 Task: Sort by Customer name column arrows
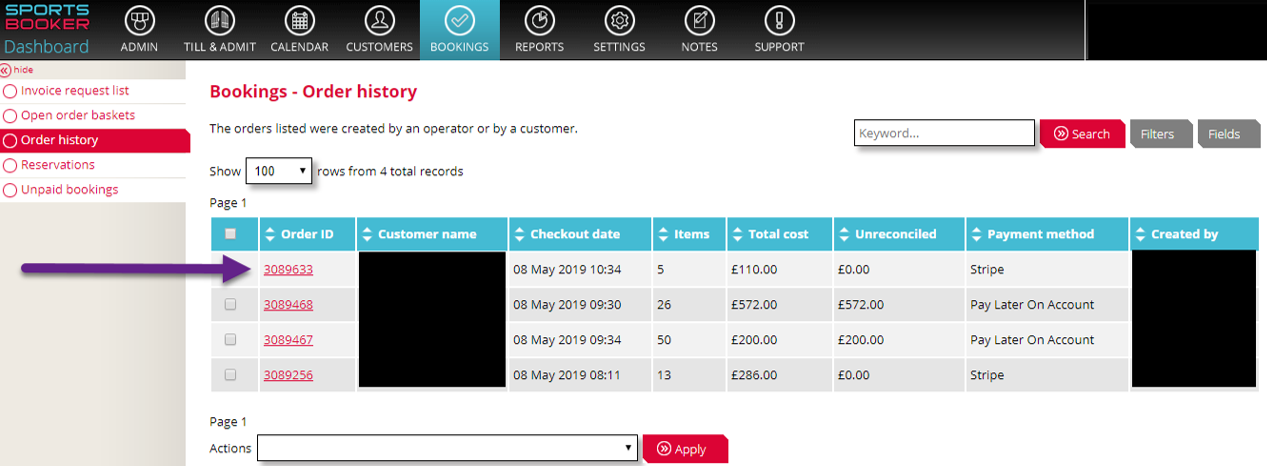click(x=366, y=234)
